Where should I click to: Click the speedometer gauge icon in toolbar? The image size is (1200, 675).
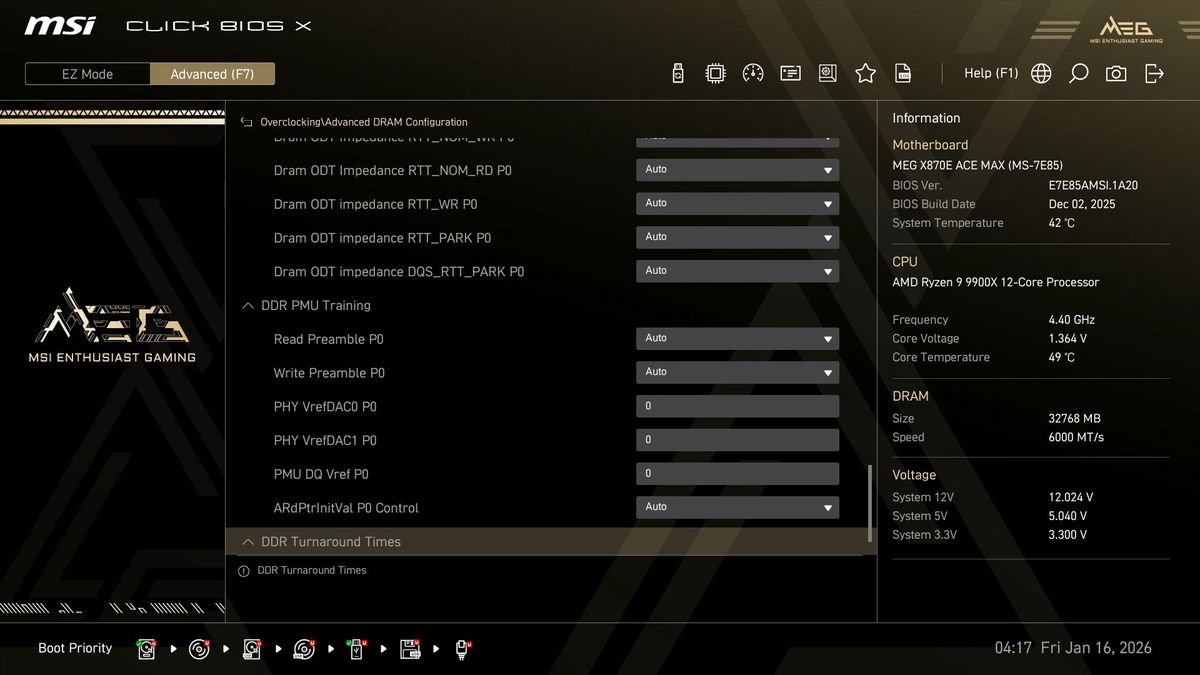click(753, 73)
